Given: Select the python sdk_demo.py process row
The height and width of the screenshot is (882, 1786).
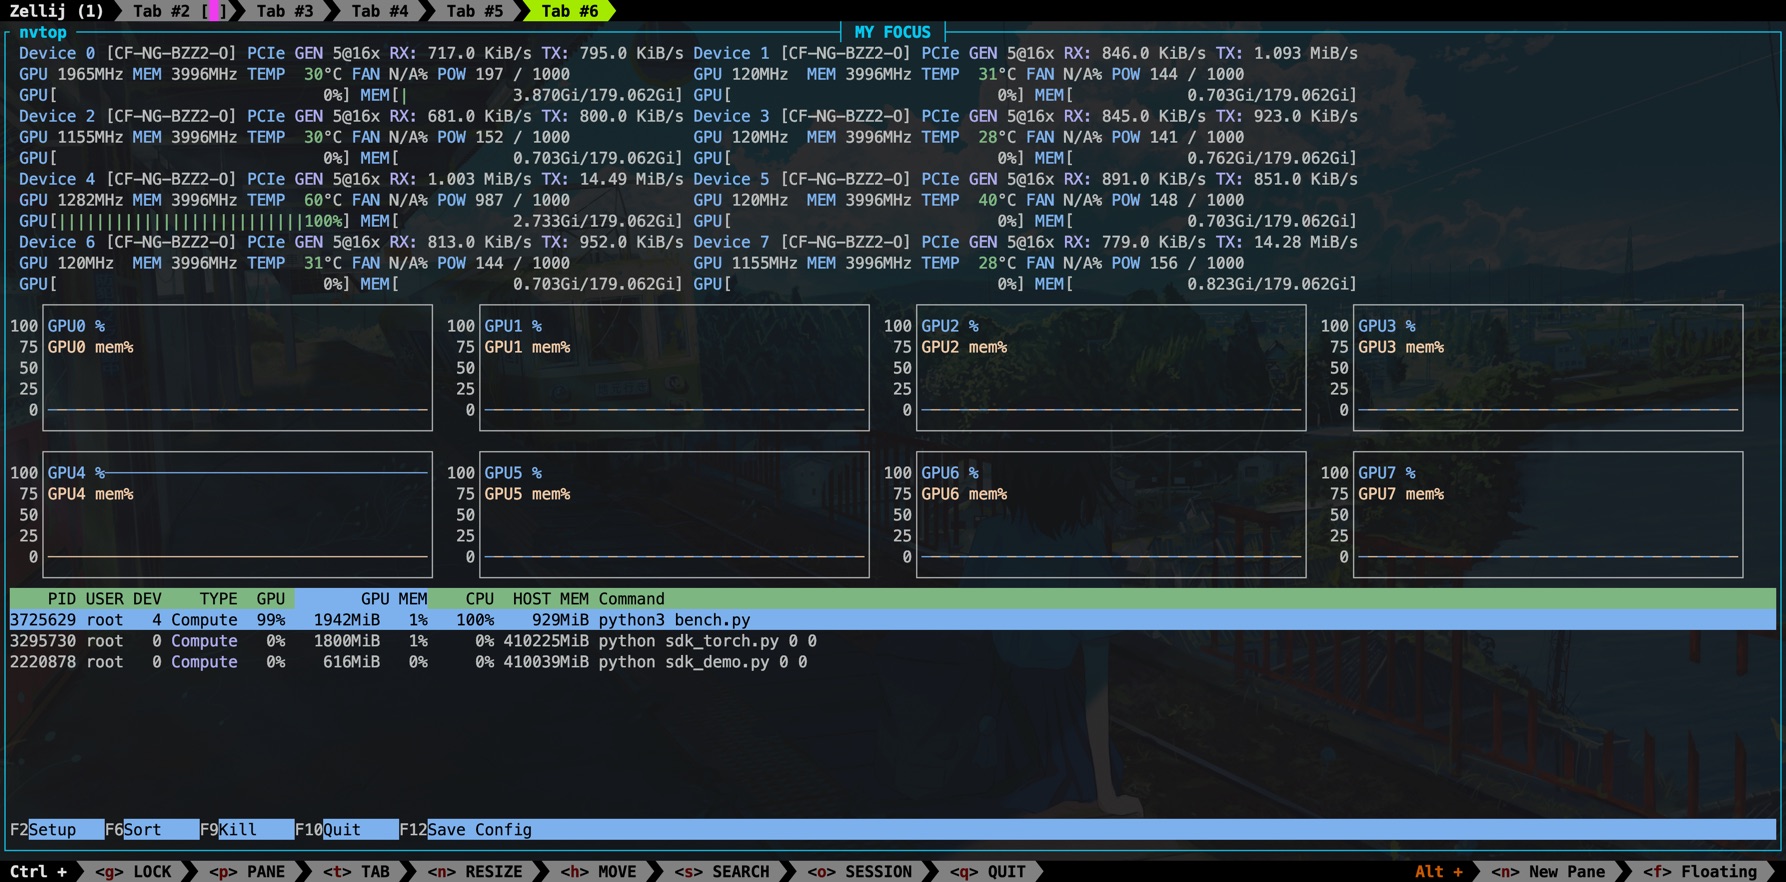Looking at the screenshot, I should (400, 662).
